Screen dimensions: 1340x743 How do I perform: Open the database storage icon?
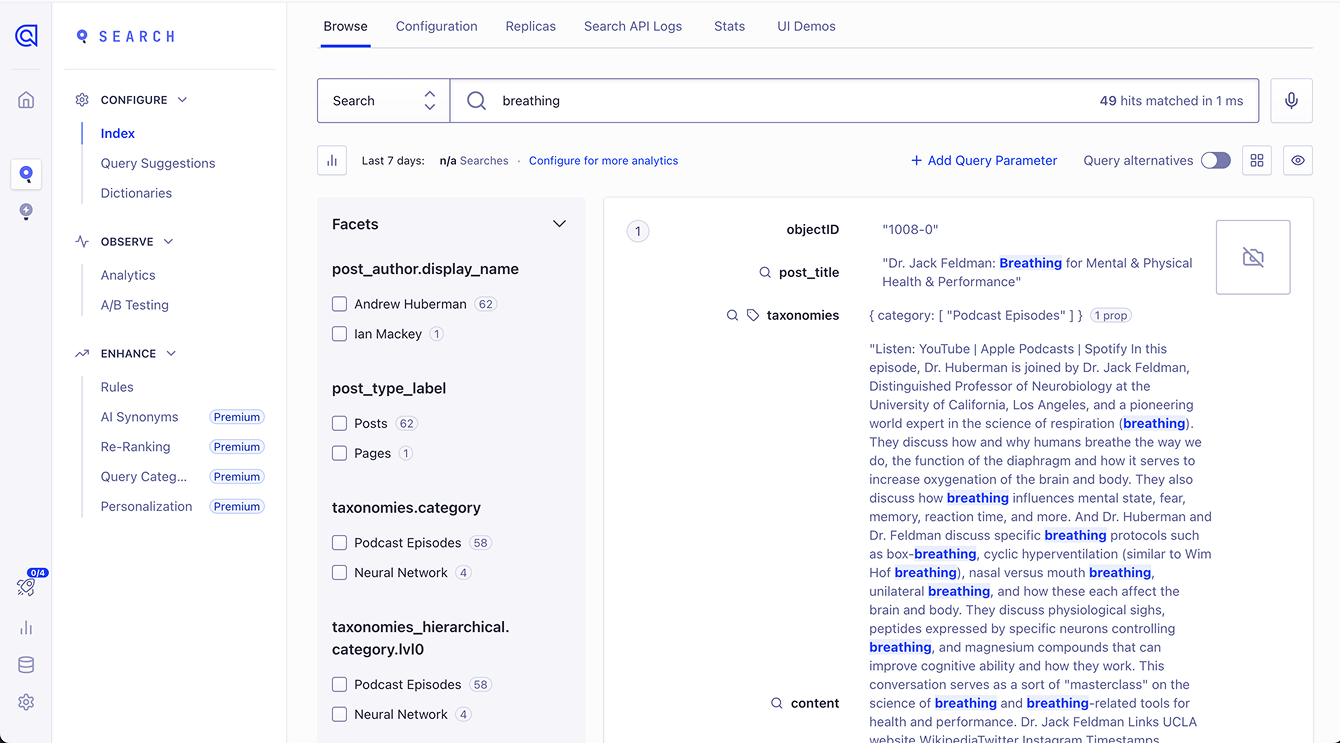(26, 665)
